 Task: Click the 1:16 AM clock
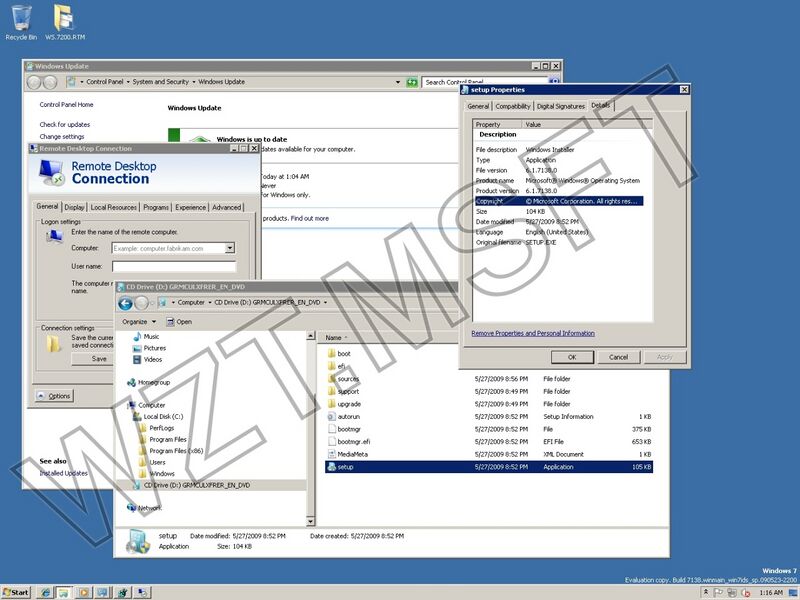pyautogui.click(x=770, y=592)
